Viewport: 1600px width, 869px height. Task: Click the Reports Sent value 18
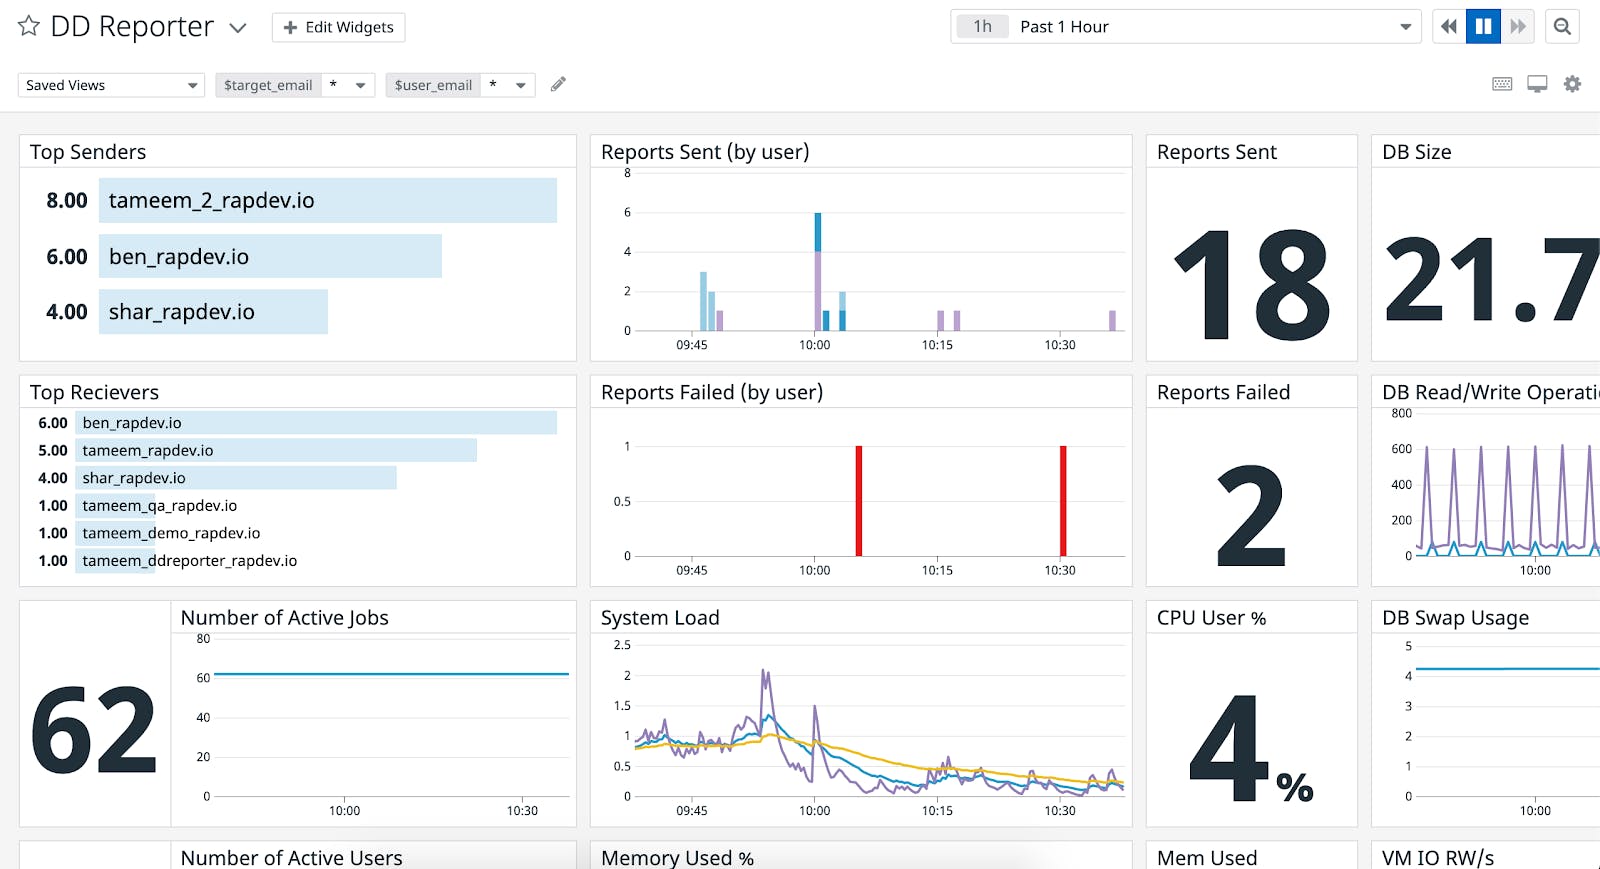(x=1252, y=284)
